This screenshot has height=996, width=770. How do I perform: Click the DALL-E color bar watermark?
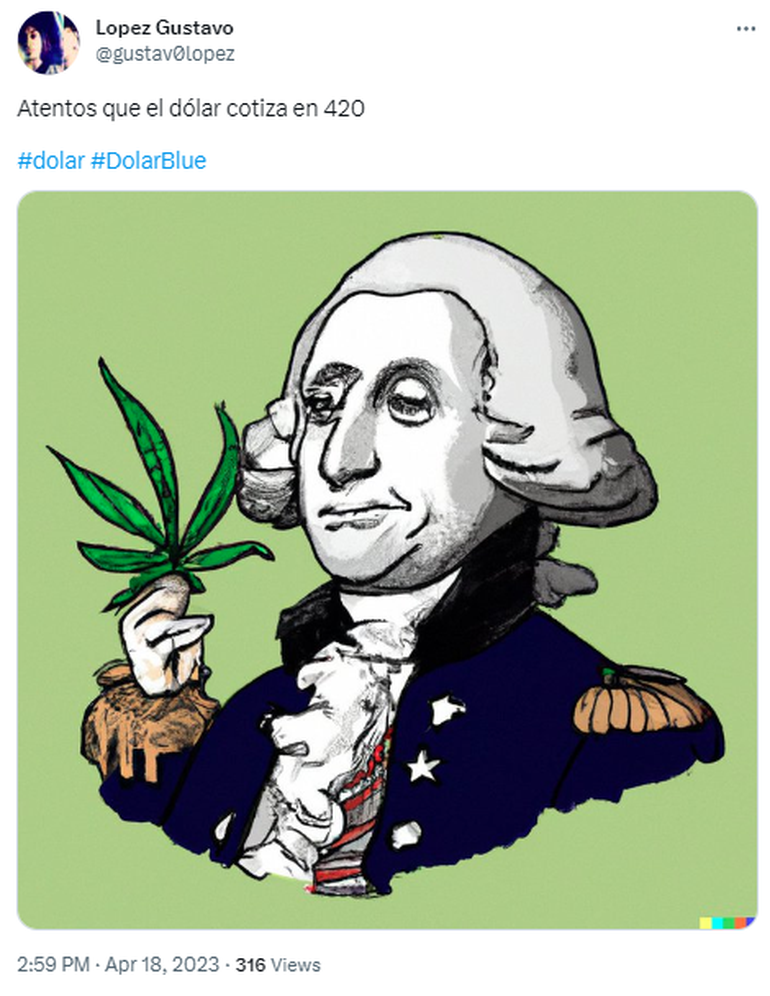[727, 922]
